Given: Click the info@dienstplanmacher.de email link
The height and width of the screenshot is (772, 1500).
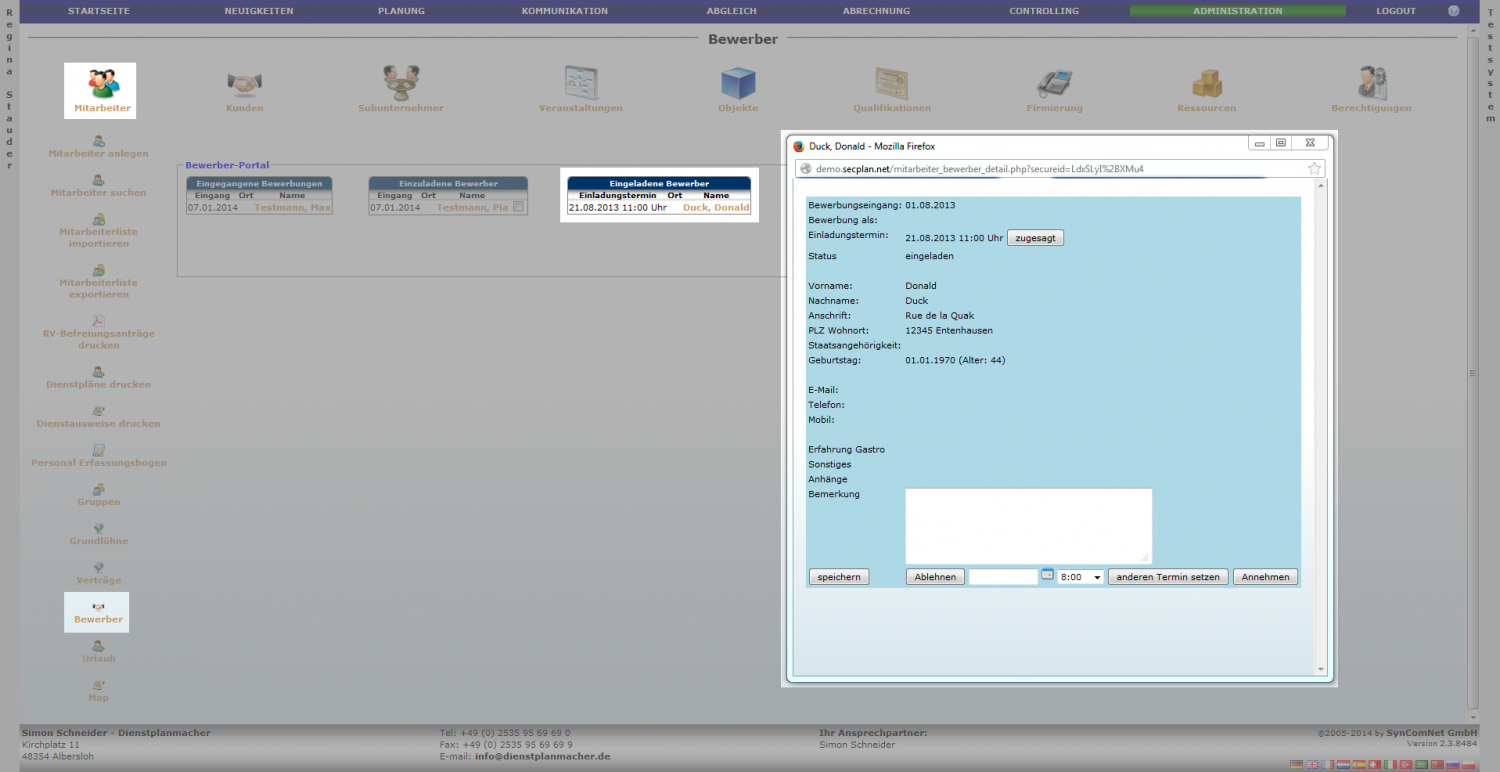Looking at the screenshot, I should tap(542, 756).
